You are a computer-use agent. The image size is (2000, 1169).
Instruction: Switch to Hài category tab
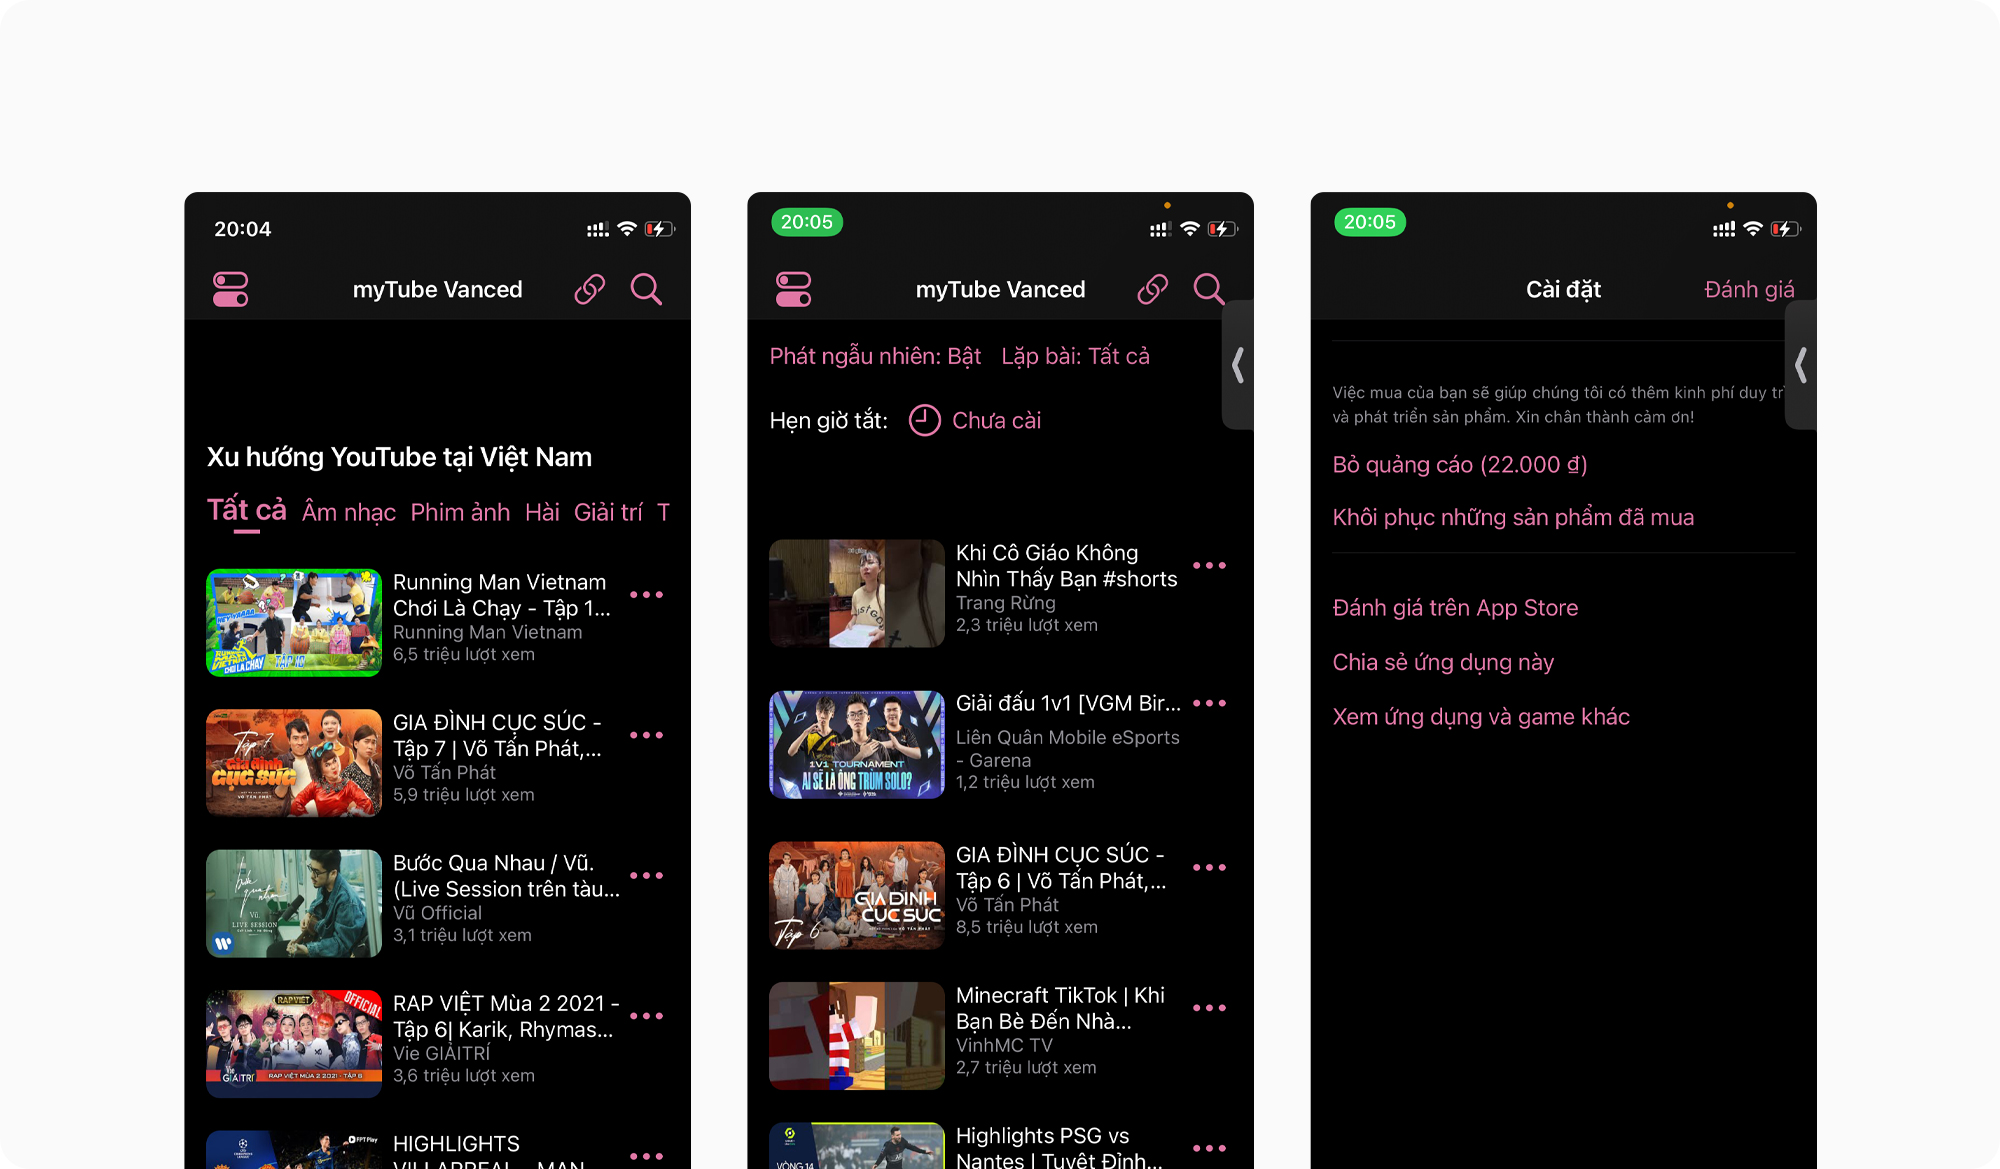click(x=542, y=513)
